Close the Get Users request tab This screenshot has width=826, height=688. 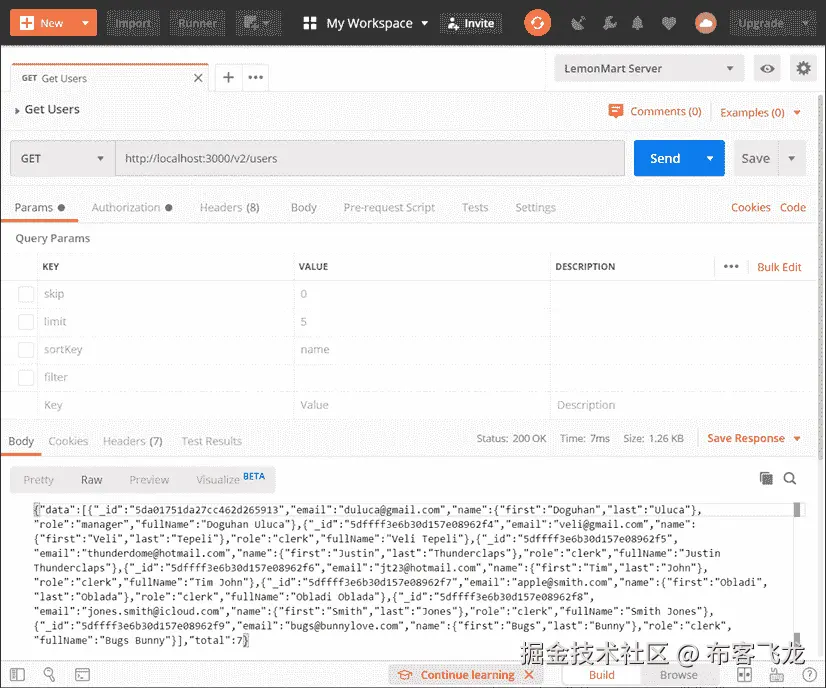(198, 78)
